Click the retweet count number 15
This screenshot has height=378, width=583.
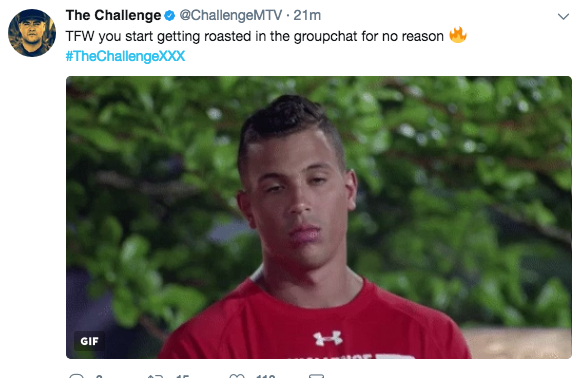click(183, 376)
